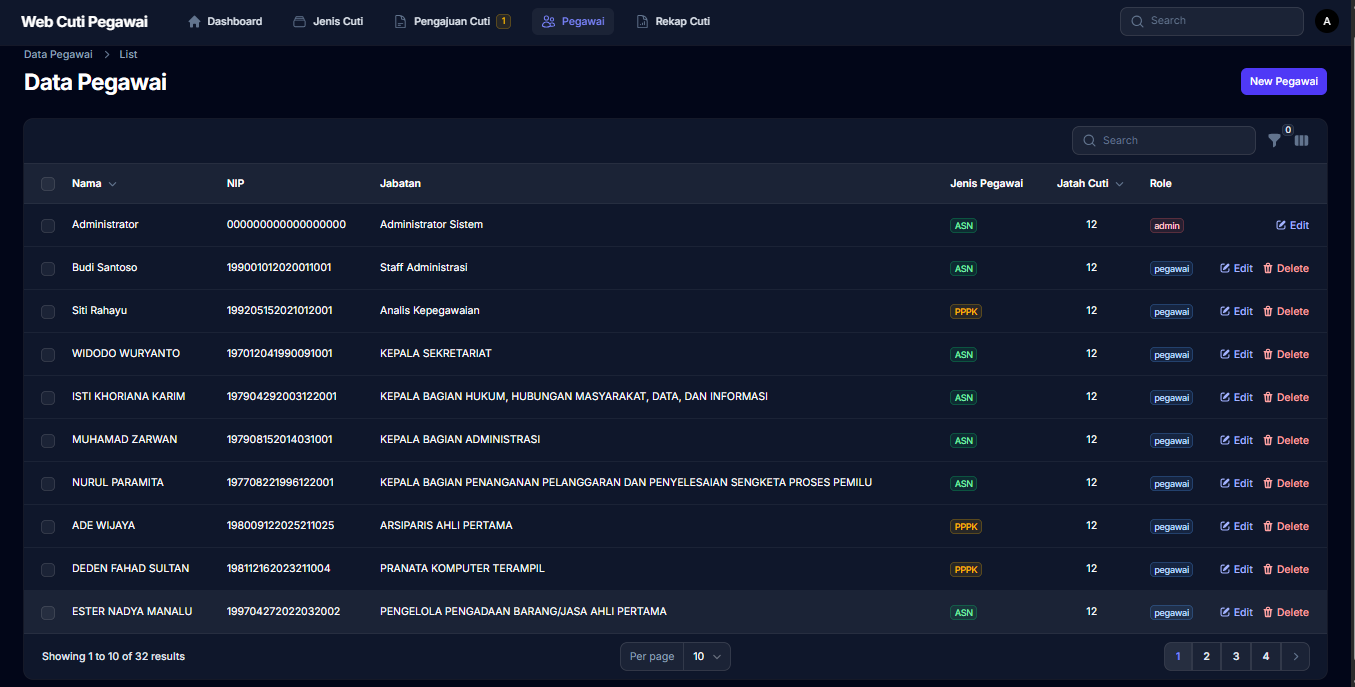Check the box for NURUL PARAMITA
The height and width of the screenshot is (687, 1355).
(x=48, y=484)
